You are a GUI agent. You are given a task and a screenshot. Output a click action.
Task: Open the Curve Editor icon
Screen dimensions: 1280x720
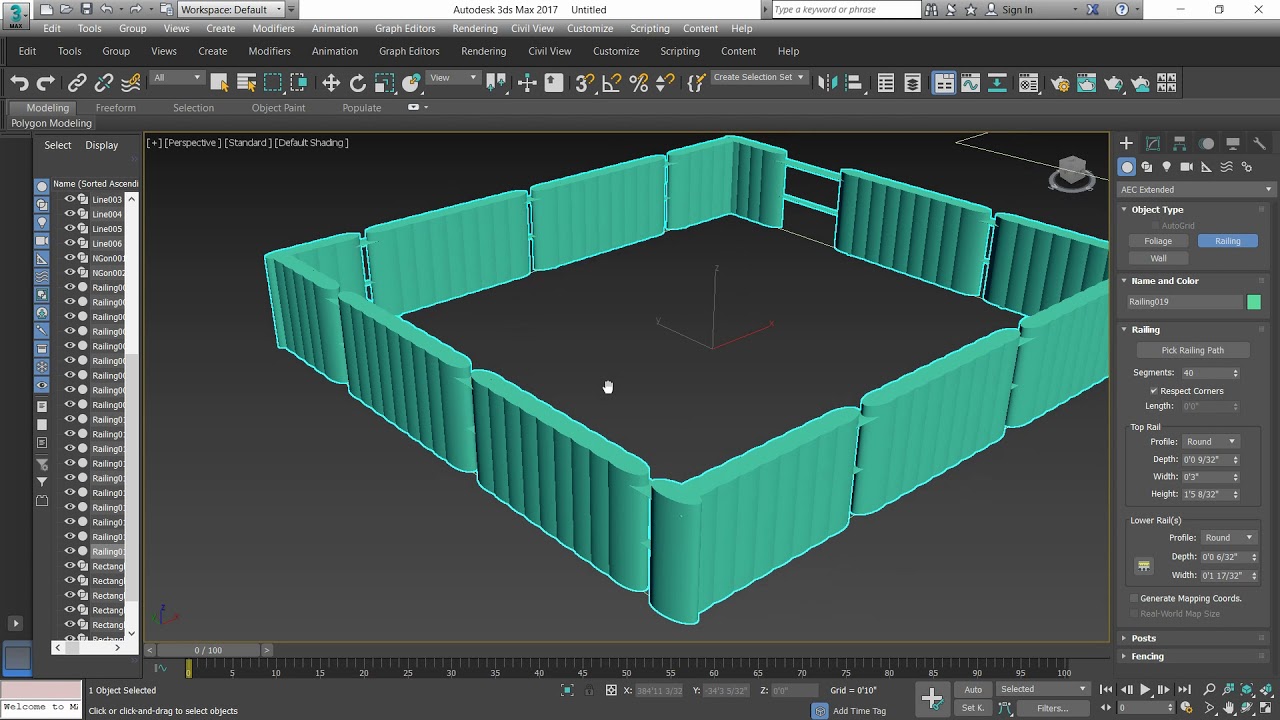(x=970, y=83)
